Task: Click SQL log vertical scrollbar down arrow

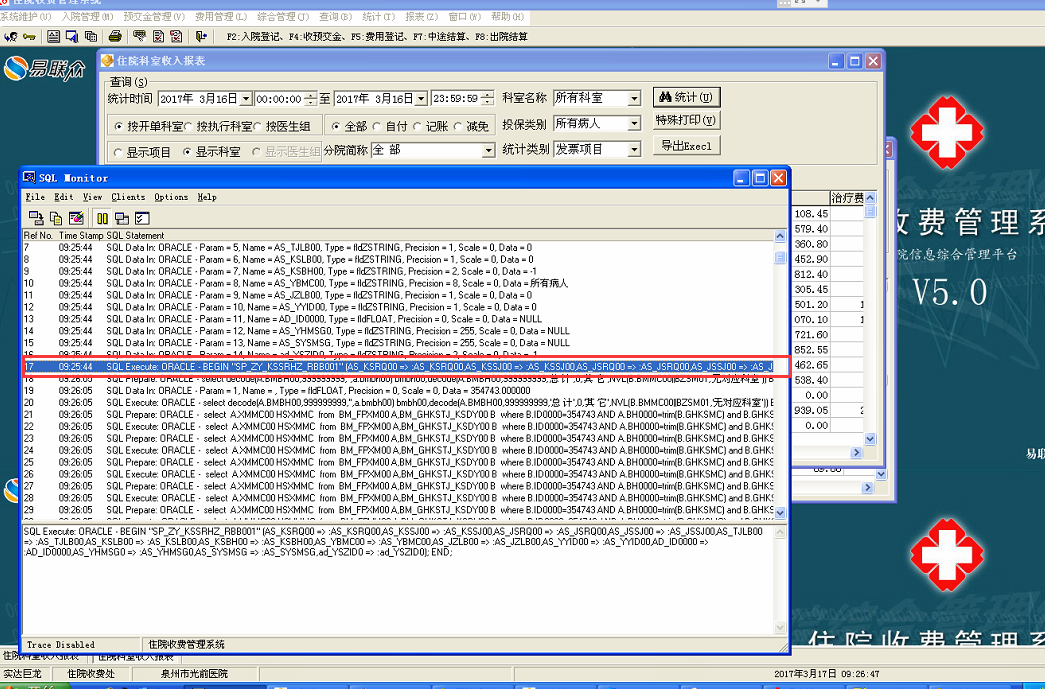Action: [780, 513]
